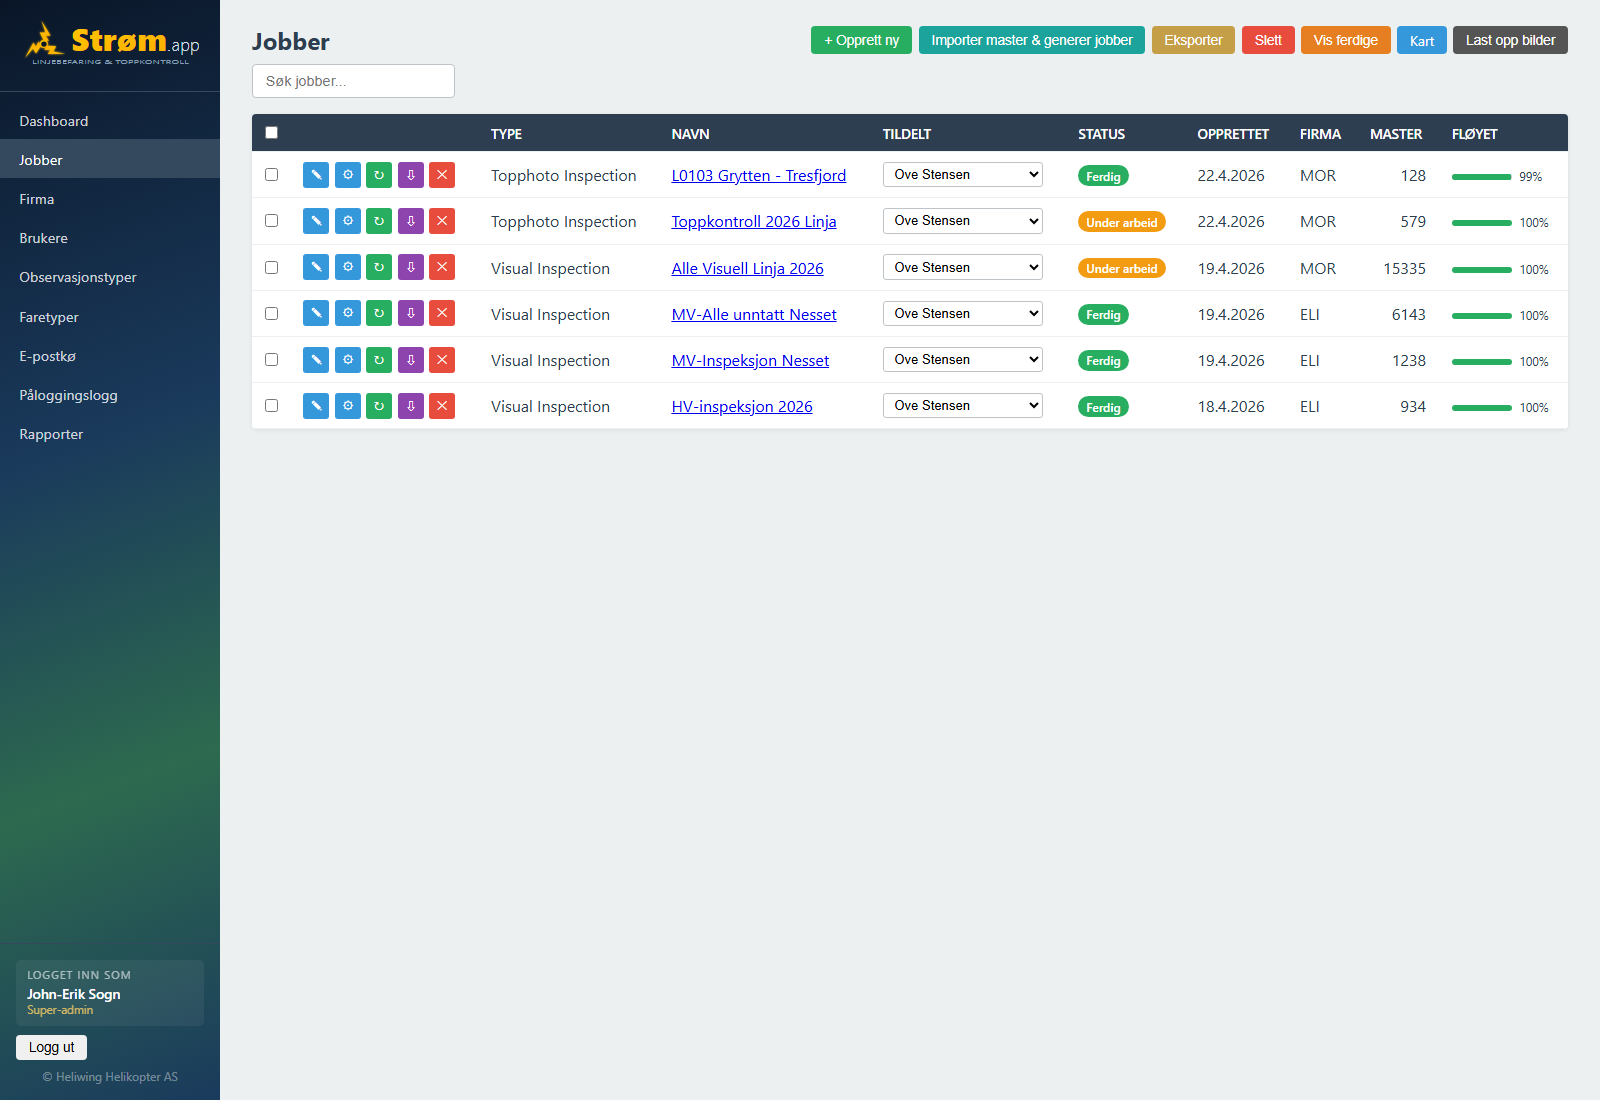Edit the Toppkontroll 2026 Linja job

coord(316,221)
